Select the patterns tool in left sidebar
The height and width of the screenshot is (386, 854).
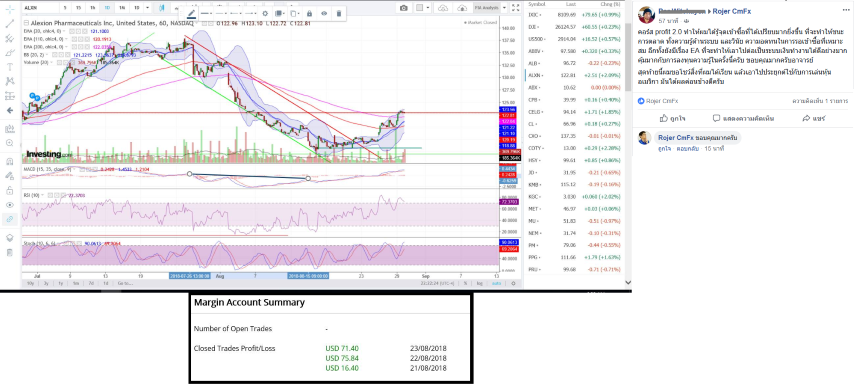point(9,81)
